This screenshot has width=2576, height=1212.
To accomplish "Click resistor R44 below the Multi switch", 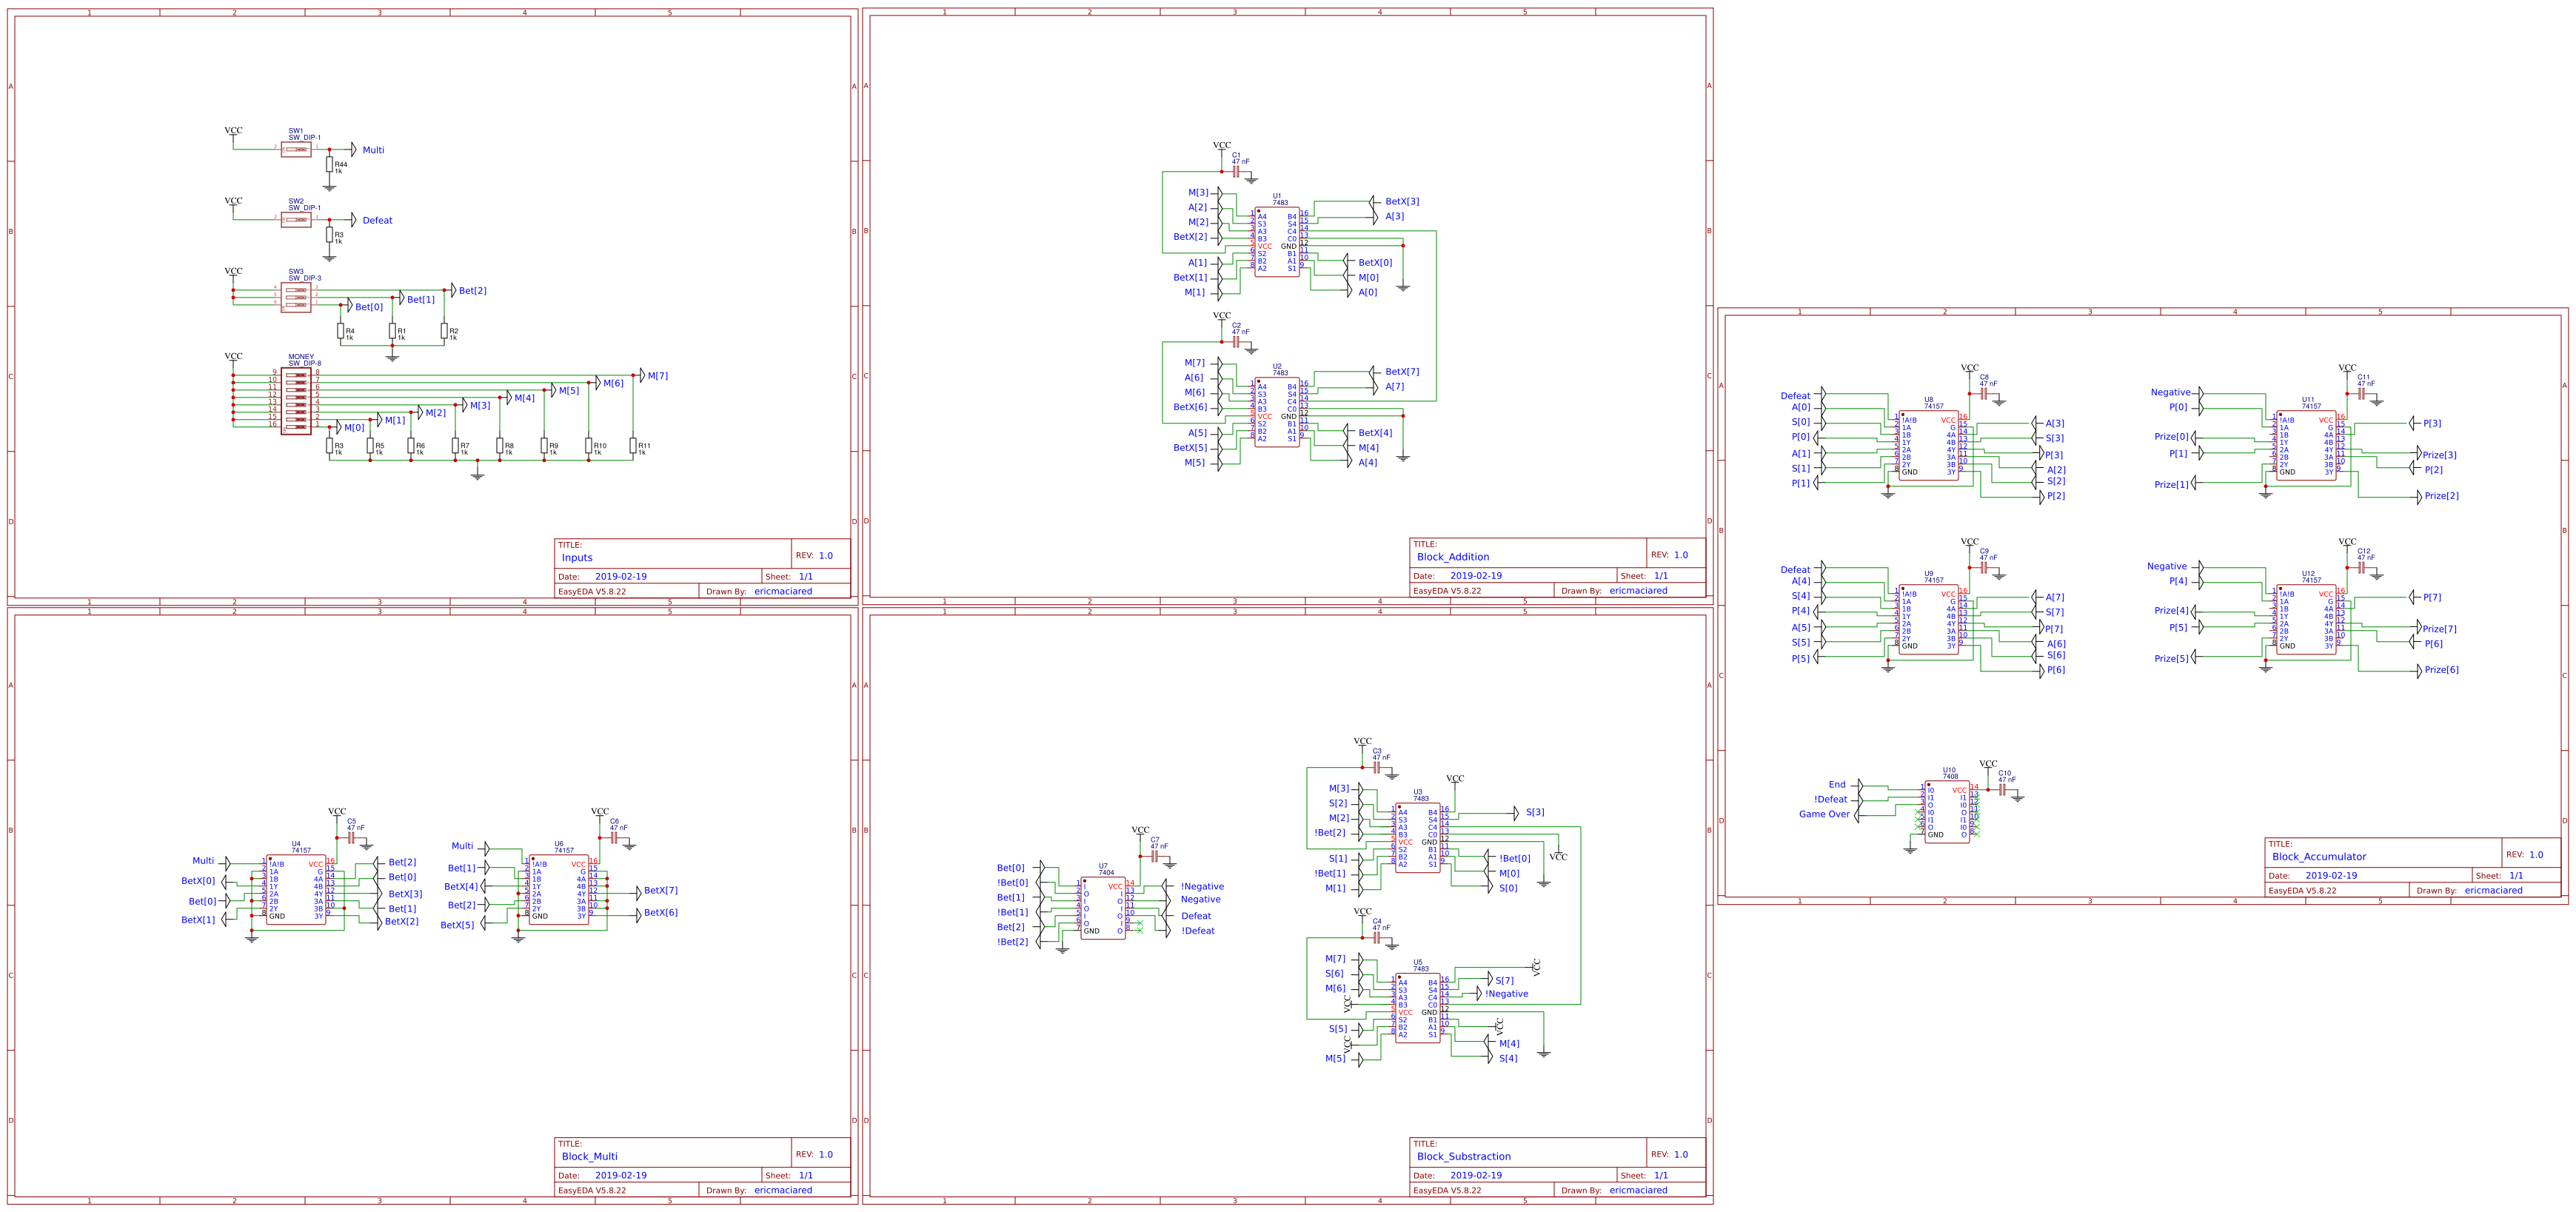I will (329, 165).
